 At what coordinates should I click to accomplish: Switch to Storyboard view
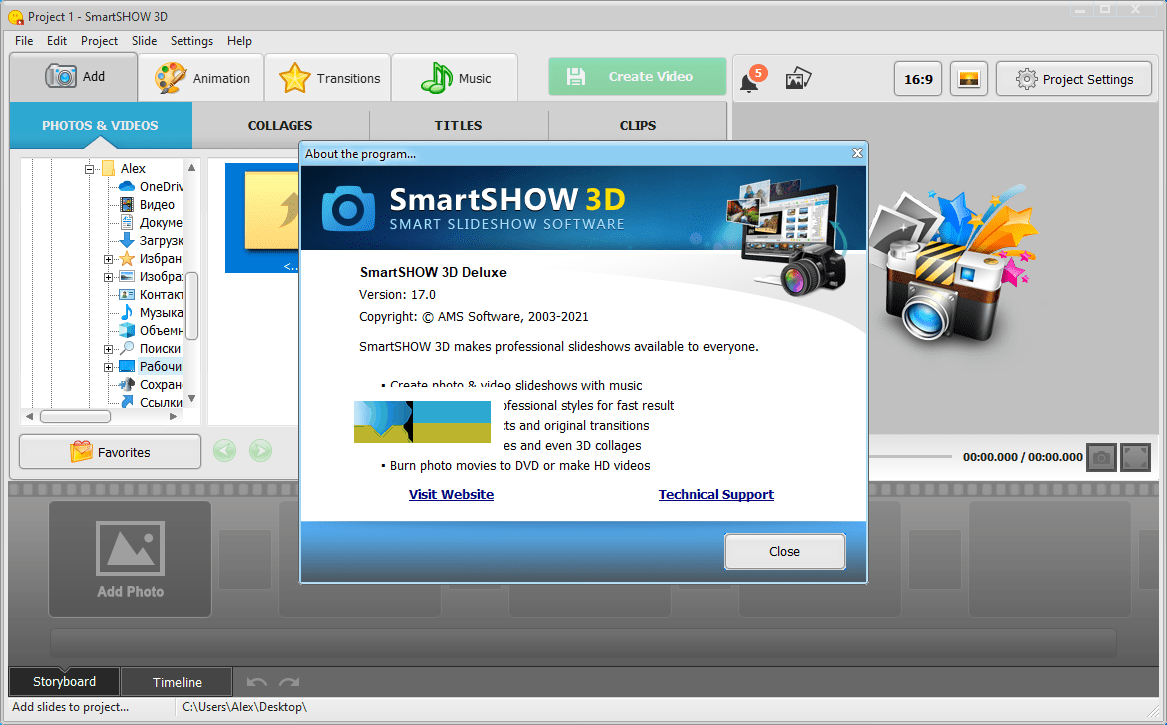click(x=64, y=682)
